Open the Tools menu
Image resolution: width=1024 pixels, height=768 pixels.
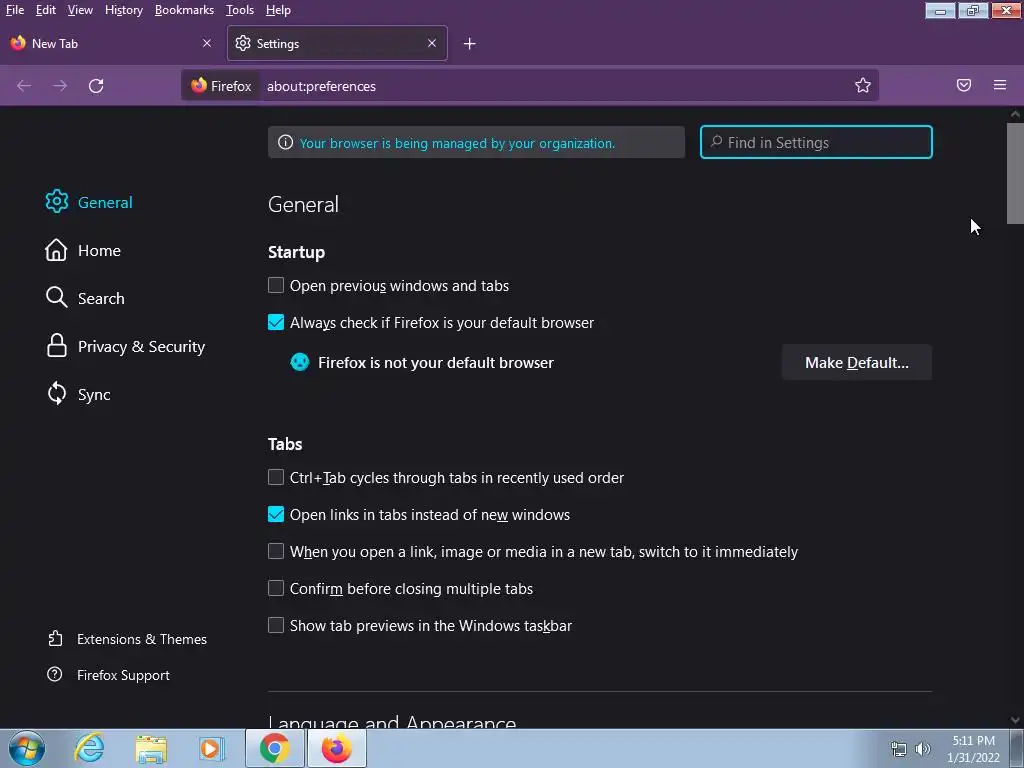[240, 10]
